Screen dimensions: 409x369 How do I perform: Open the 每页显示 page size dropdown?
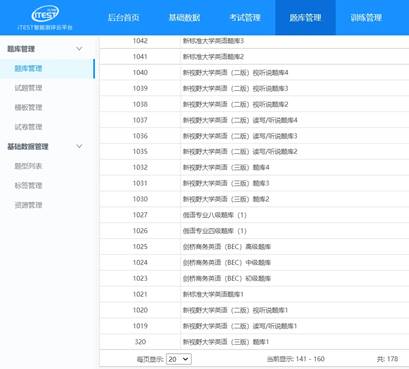coord(179,359)
